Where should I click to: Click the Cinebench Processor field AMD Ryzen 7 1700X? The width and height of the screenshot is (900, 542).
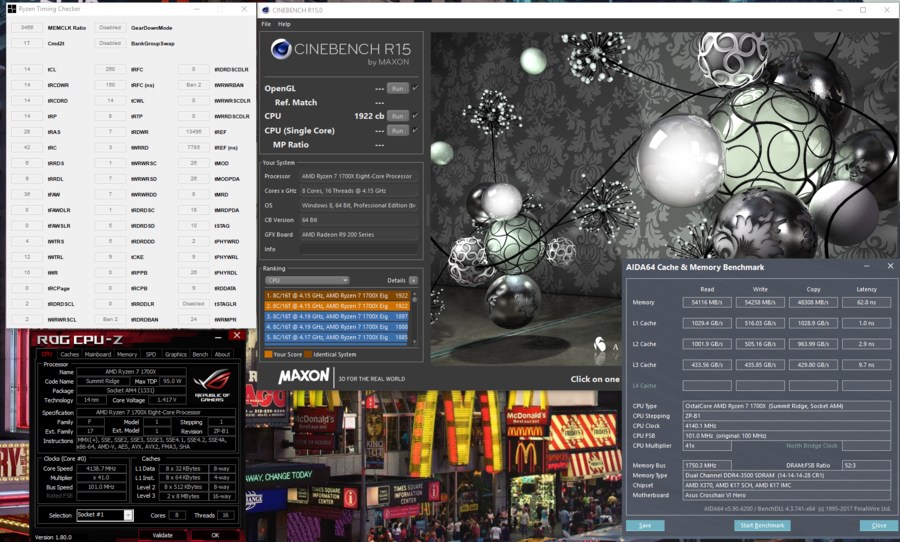pos(358,176)
